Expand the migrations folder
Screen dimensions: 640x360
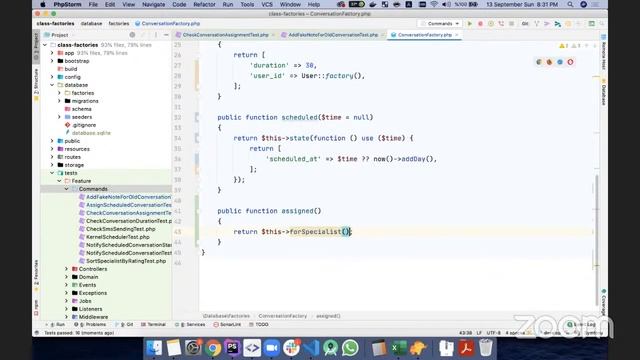coord(60,101)
